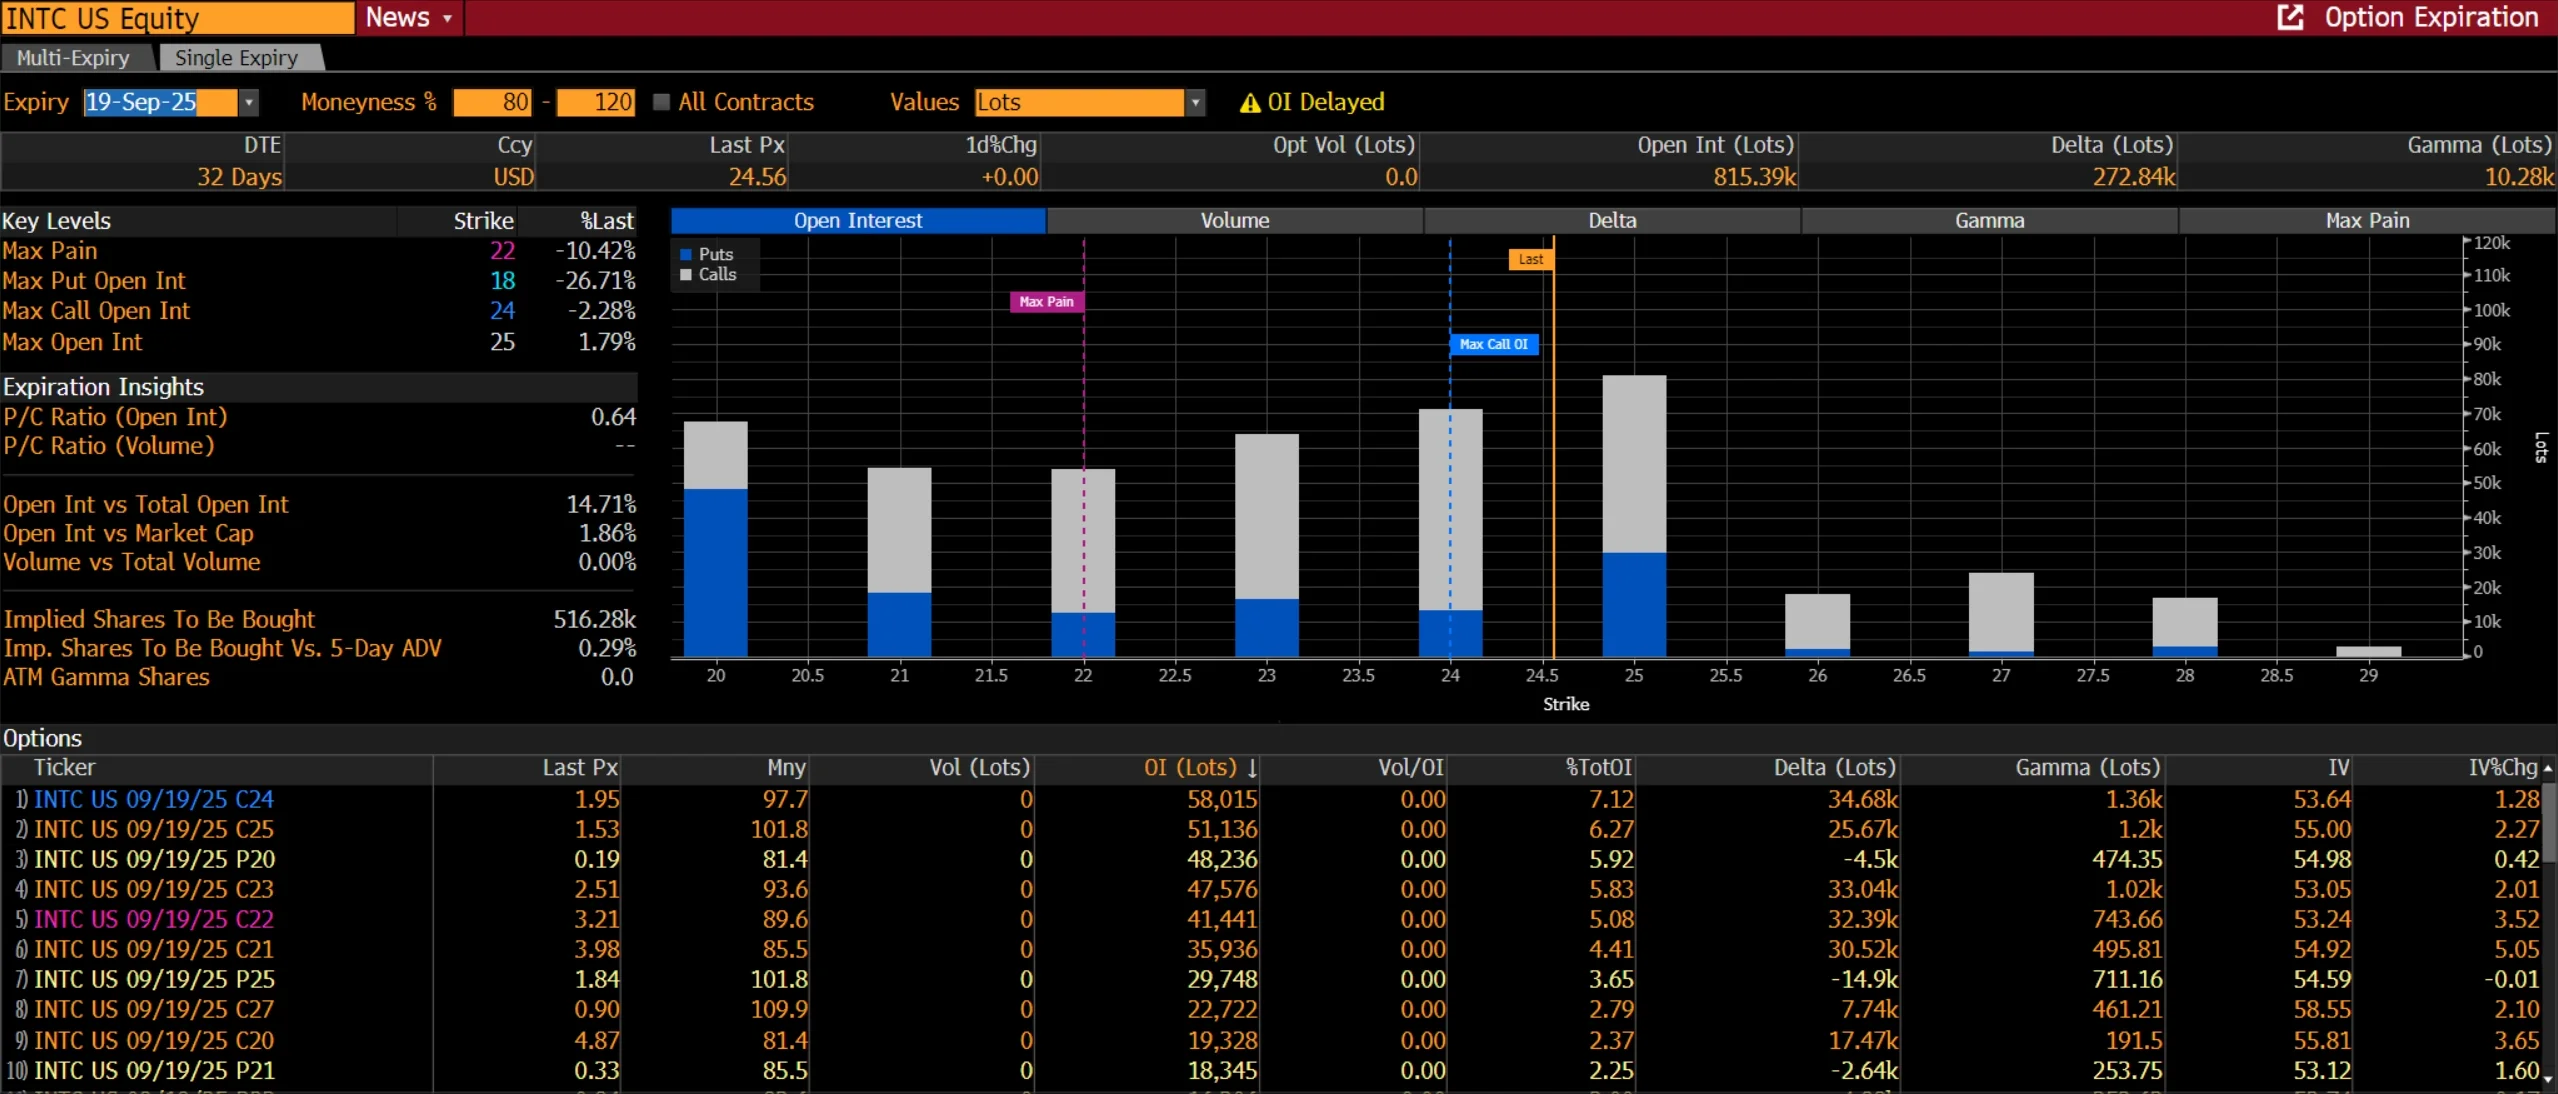Select the Open Interest chart tab

coord(858,221)
